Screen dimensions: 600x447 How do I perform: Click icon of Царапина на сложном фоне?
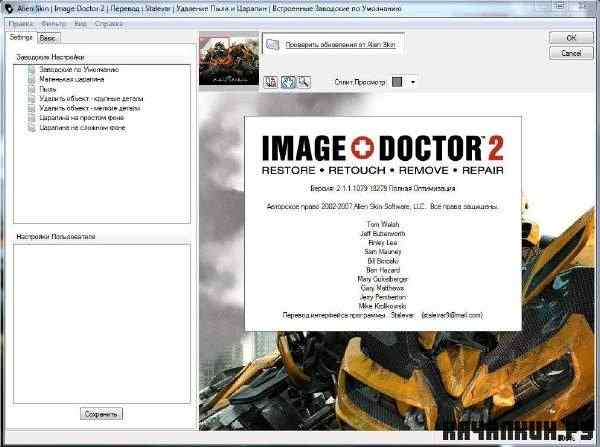(32, 128)
